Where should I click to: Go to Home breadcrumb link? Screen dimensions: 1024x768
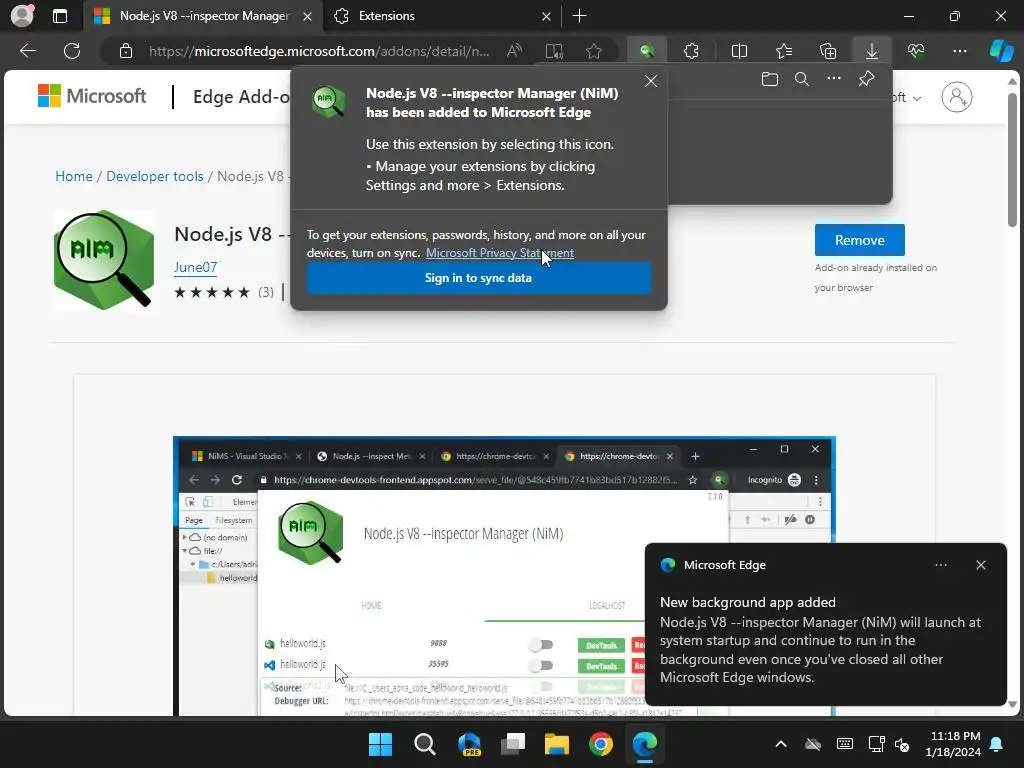tap(74, 176)
